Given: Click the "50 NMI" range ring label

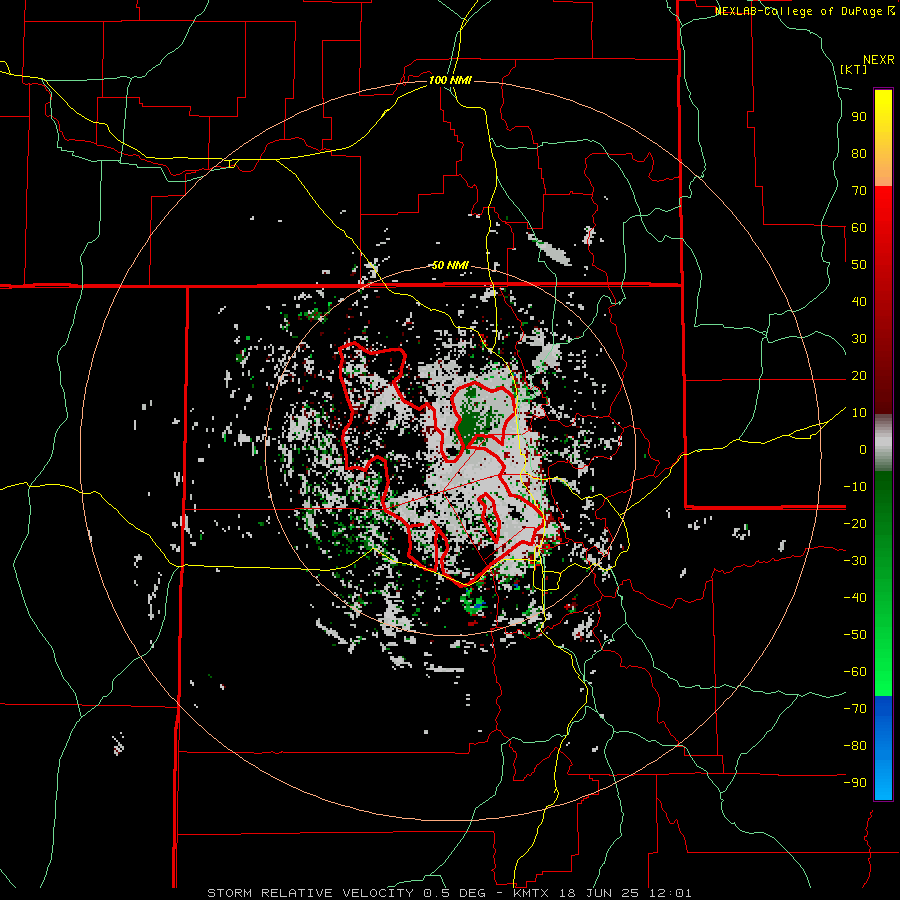Looking at the screenshot, I should 450,265.
